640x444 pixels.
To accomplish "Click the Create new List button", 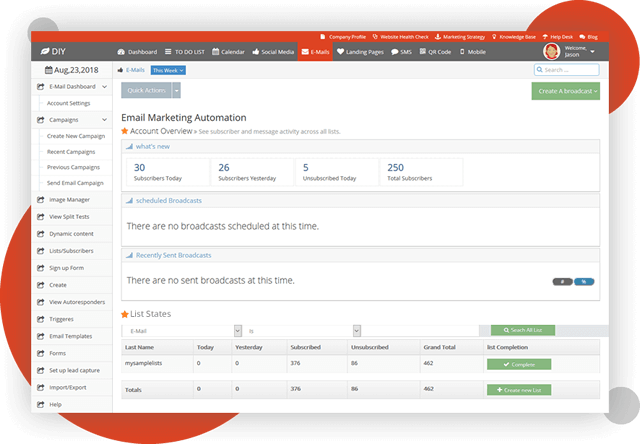I will 518,388.
